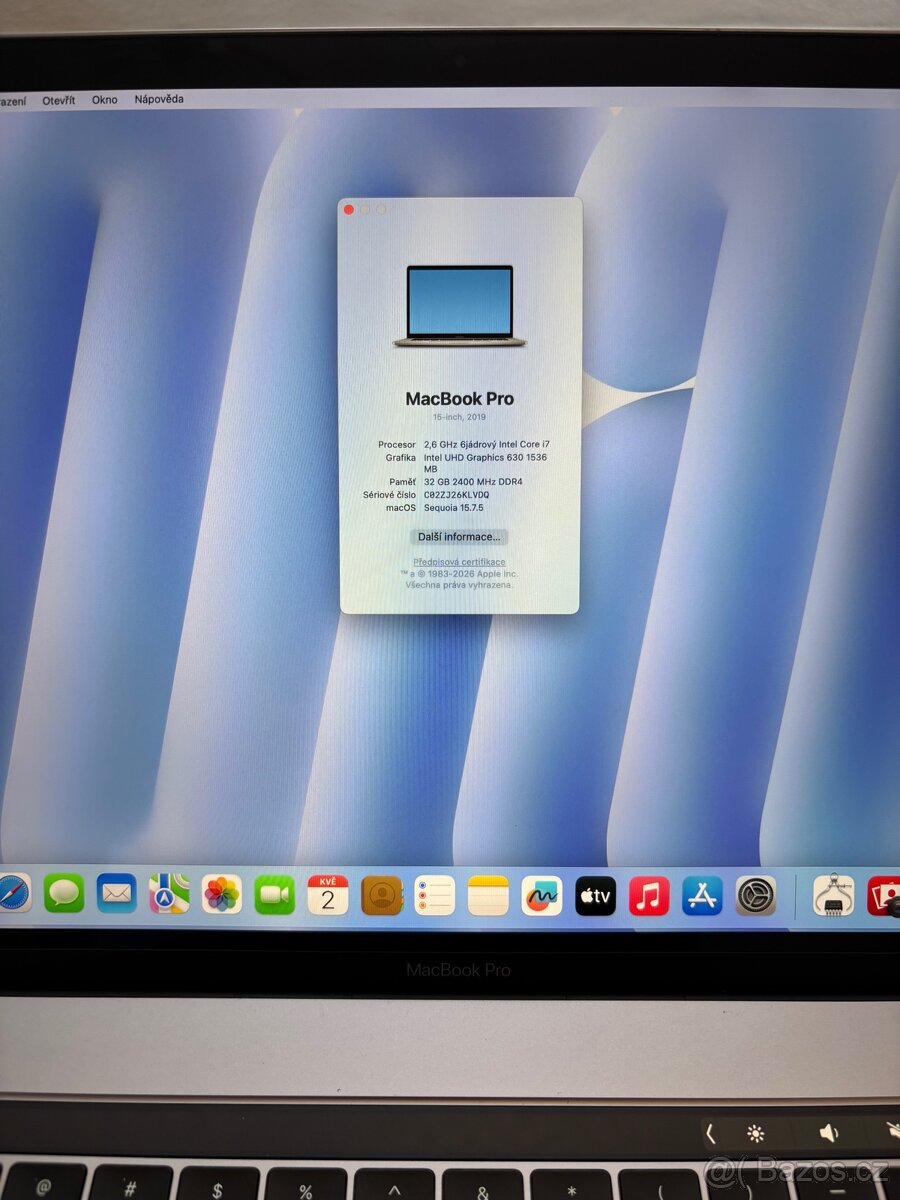Launch Reminders from the dock
The image size is (900, 1200).
pyautogui.click(x=435, y=895)
